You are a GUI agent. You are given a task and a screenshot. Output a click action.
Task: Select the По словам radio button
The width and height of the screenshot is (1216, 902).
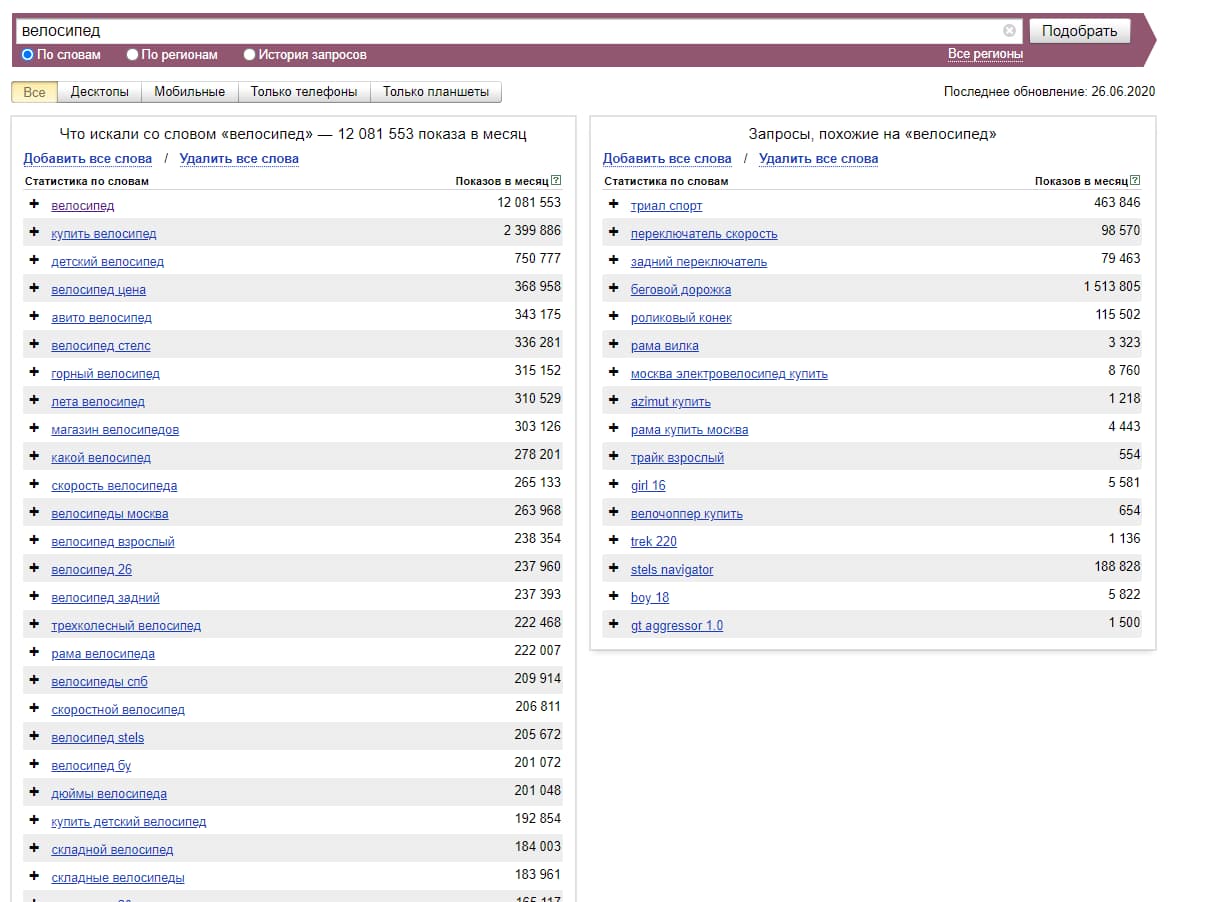coord(28,55)
